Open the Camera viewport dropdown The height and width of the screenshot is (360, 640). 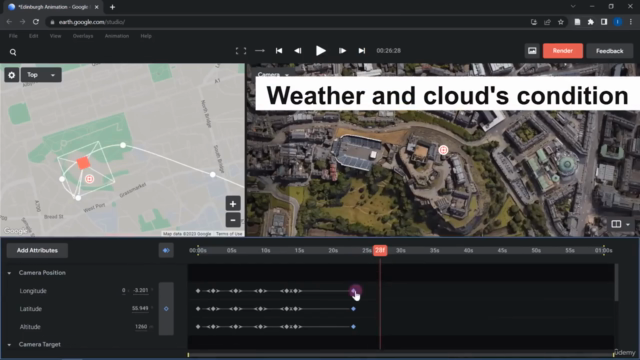[273, 74]
